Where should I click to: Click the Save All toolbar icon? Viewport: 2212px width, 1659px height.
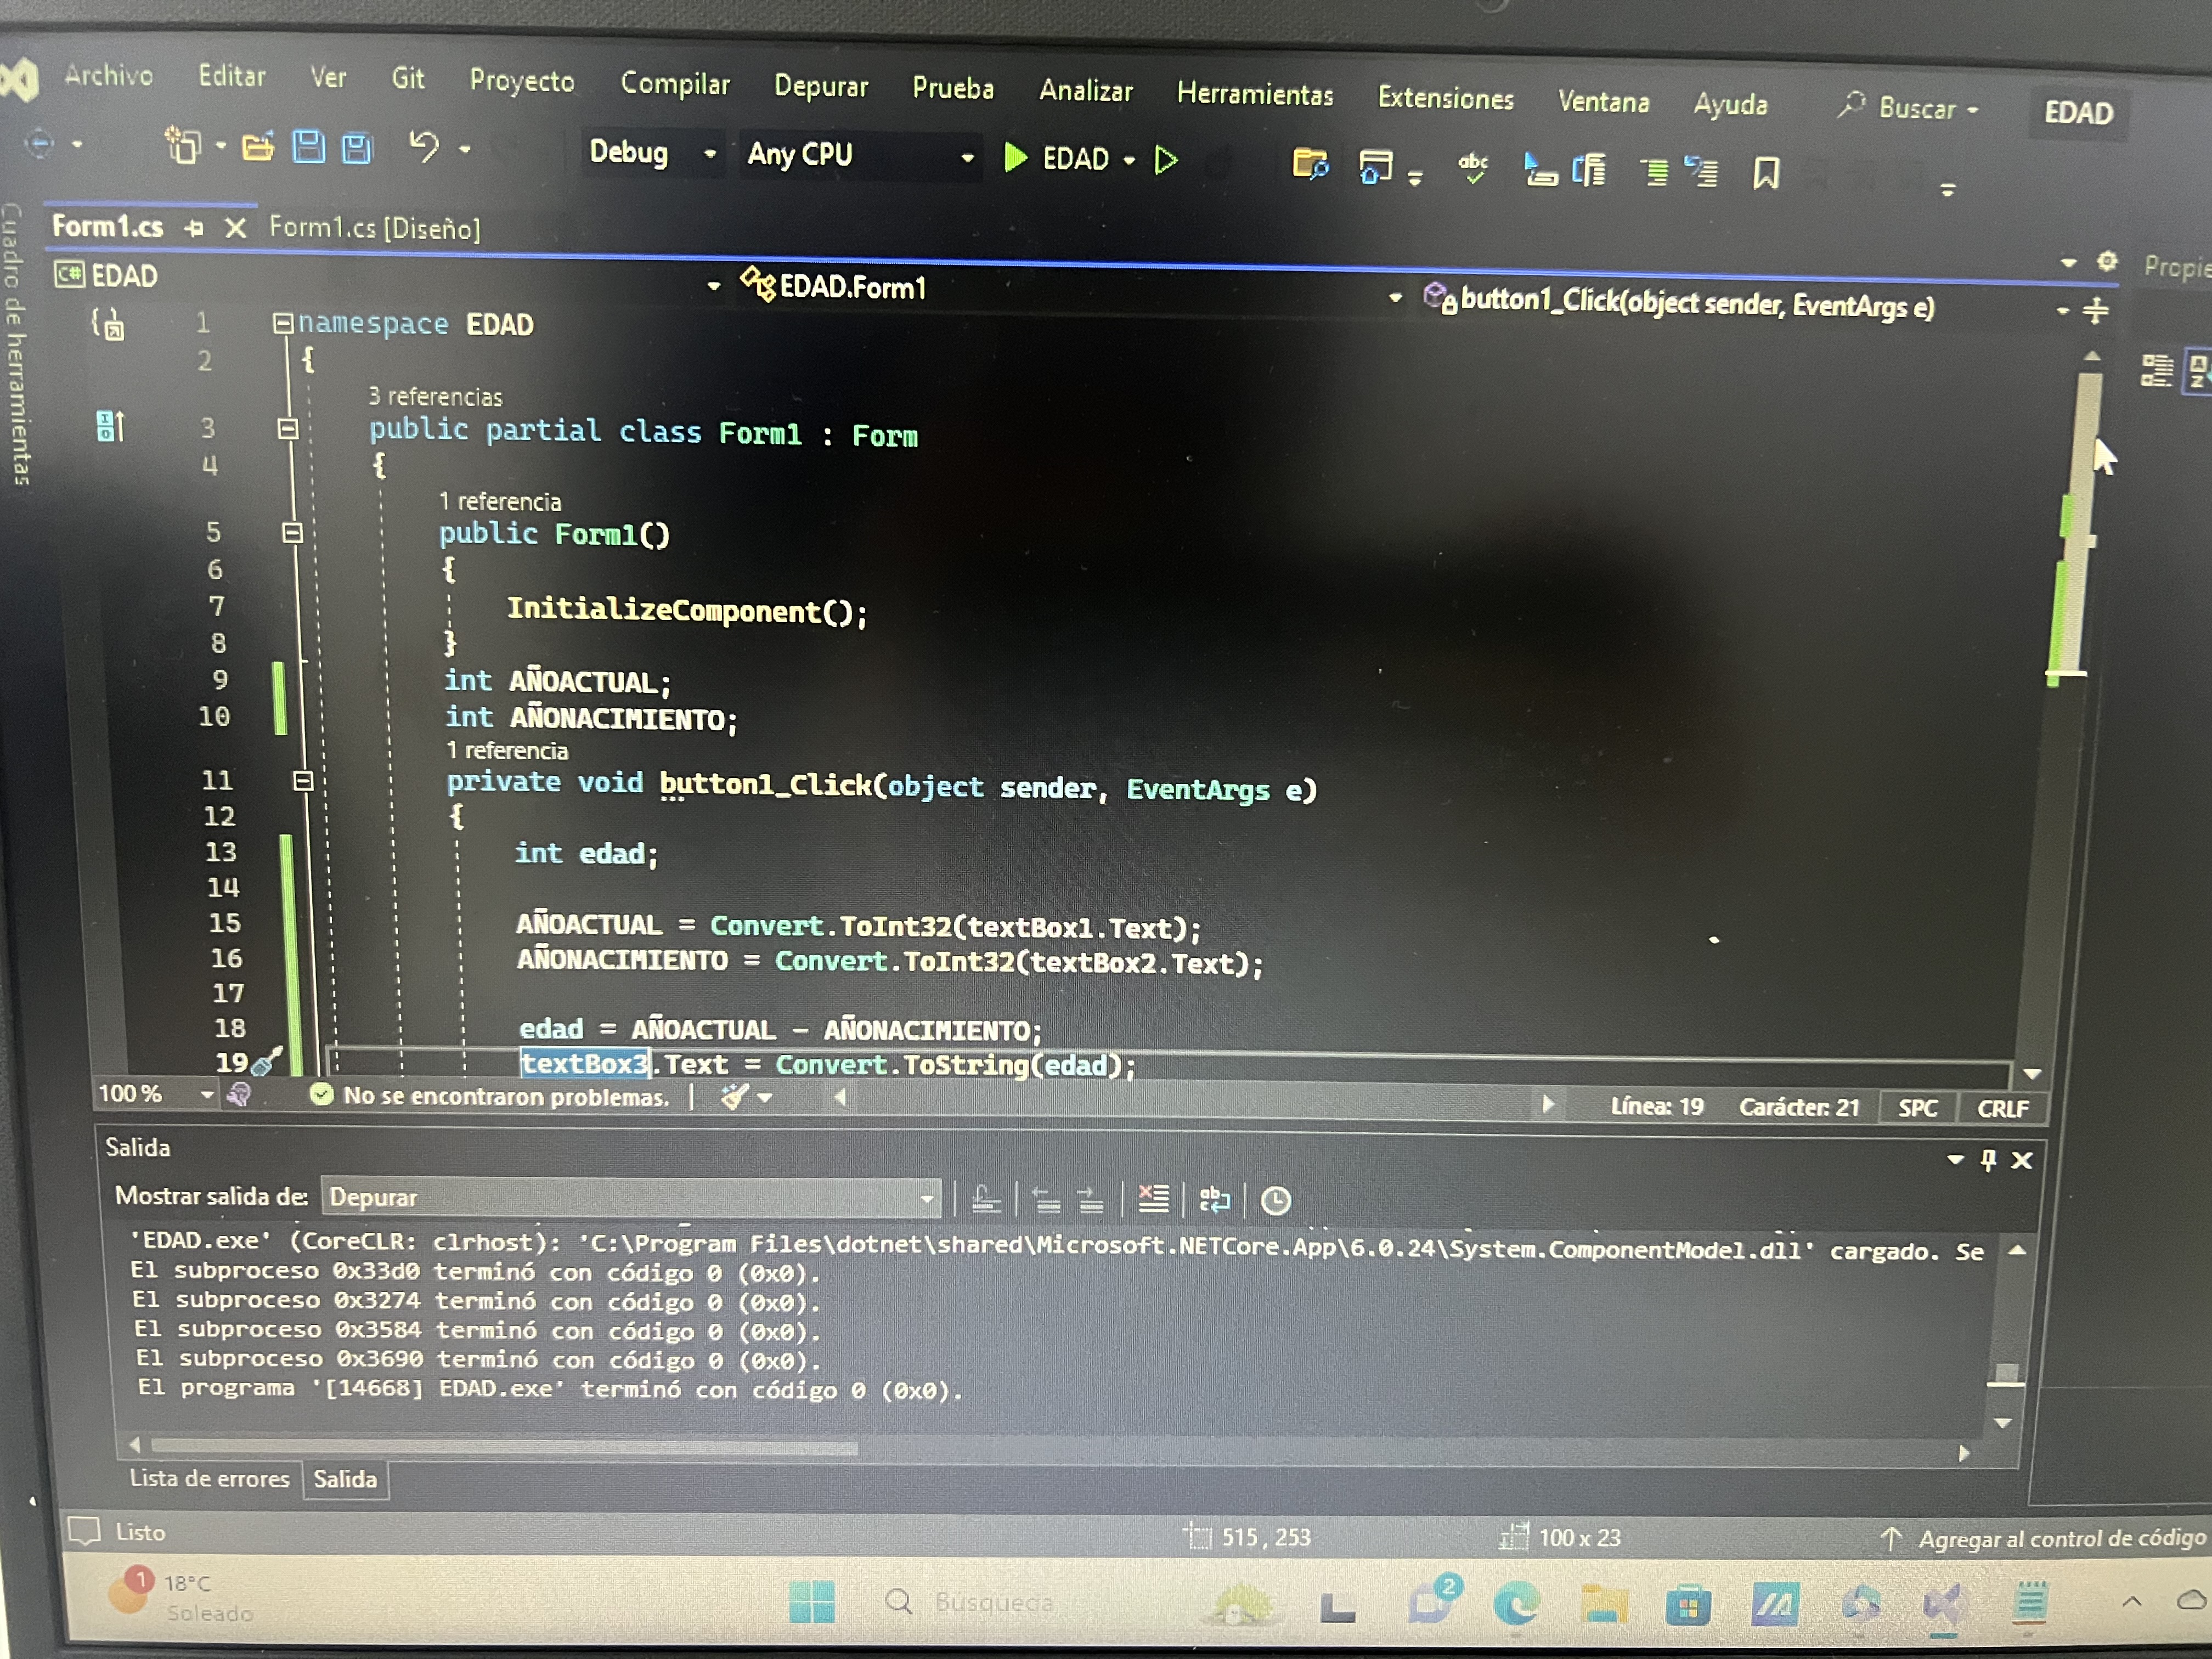coord(357,148)
